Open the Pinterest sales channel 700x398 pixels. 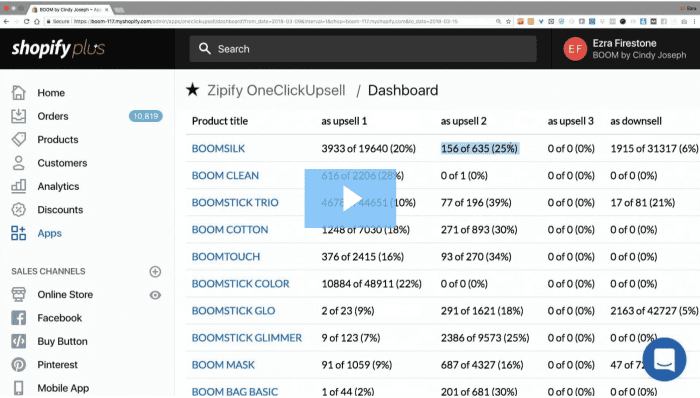point(58,365)
